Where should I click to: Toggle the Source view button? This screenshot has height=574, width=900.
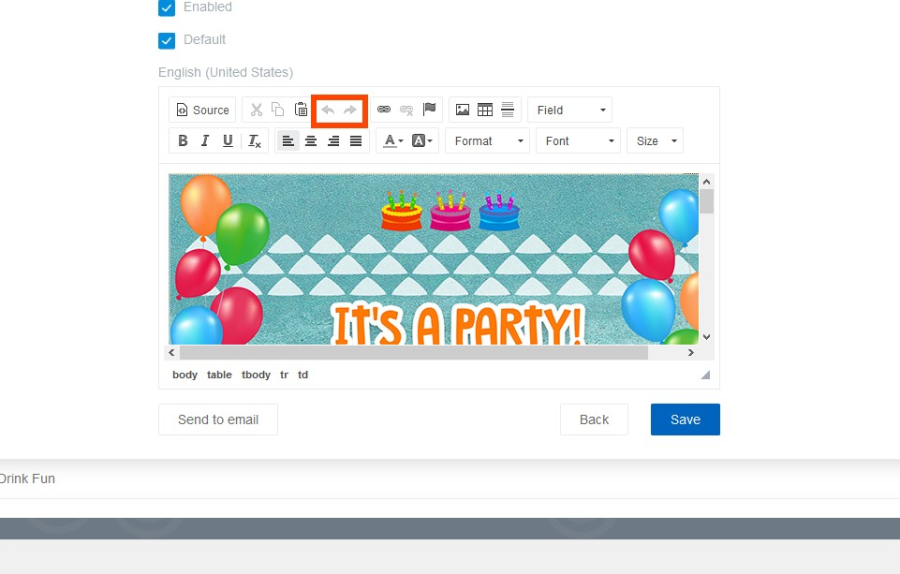coord(202,110)
